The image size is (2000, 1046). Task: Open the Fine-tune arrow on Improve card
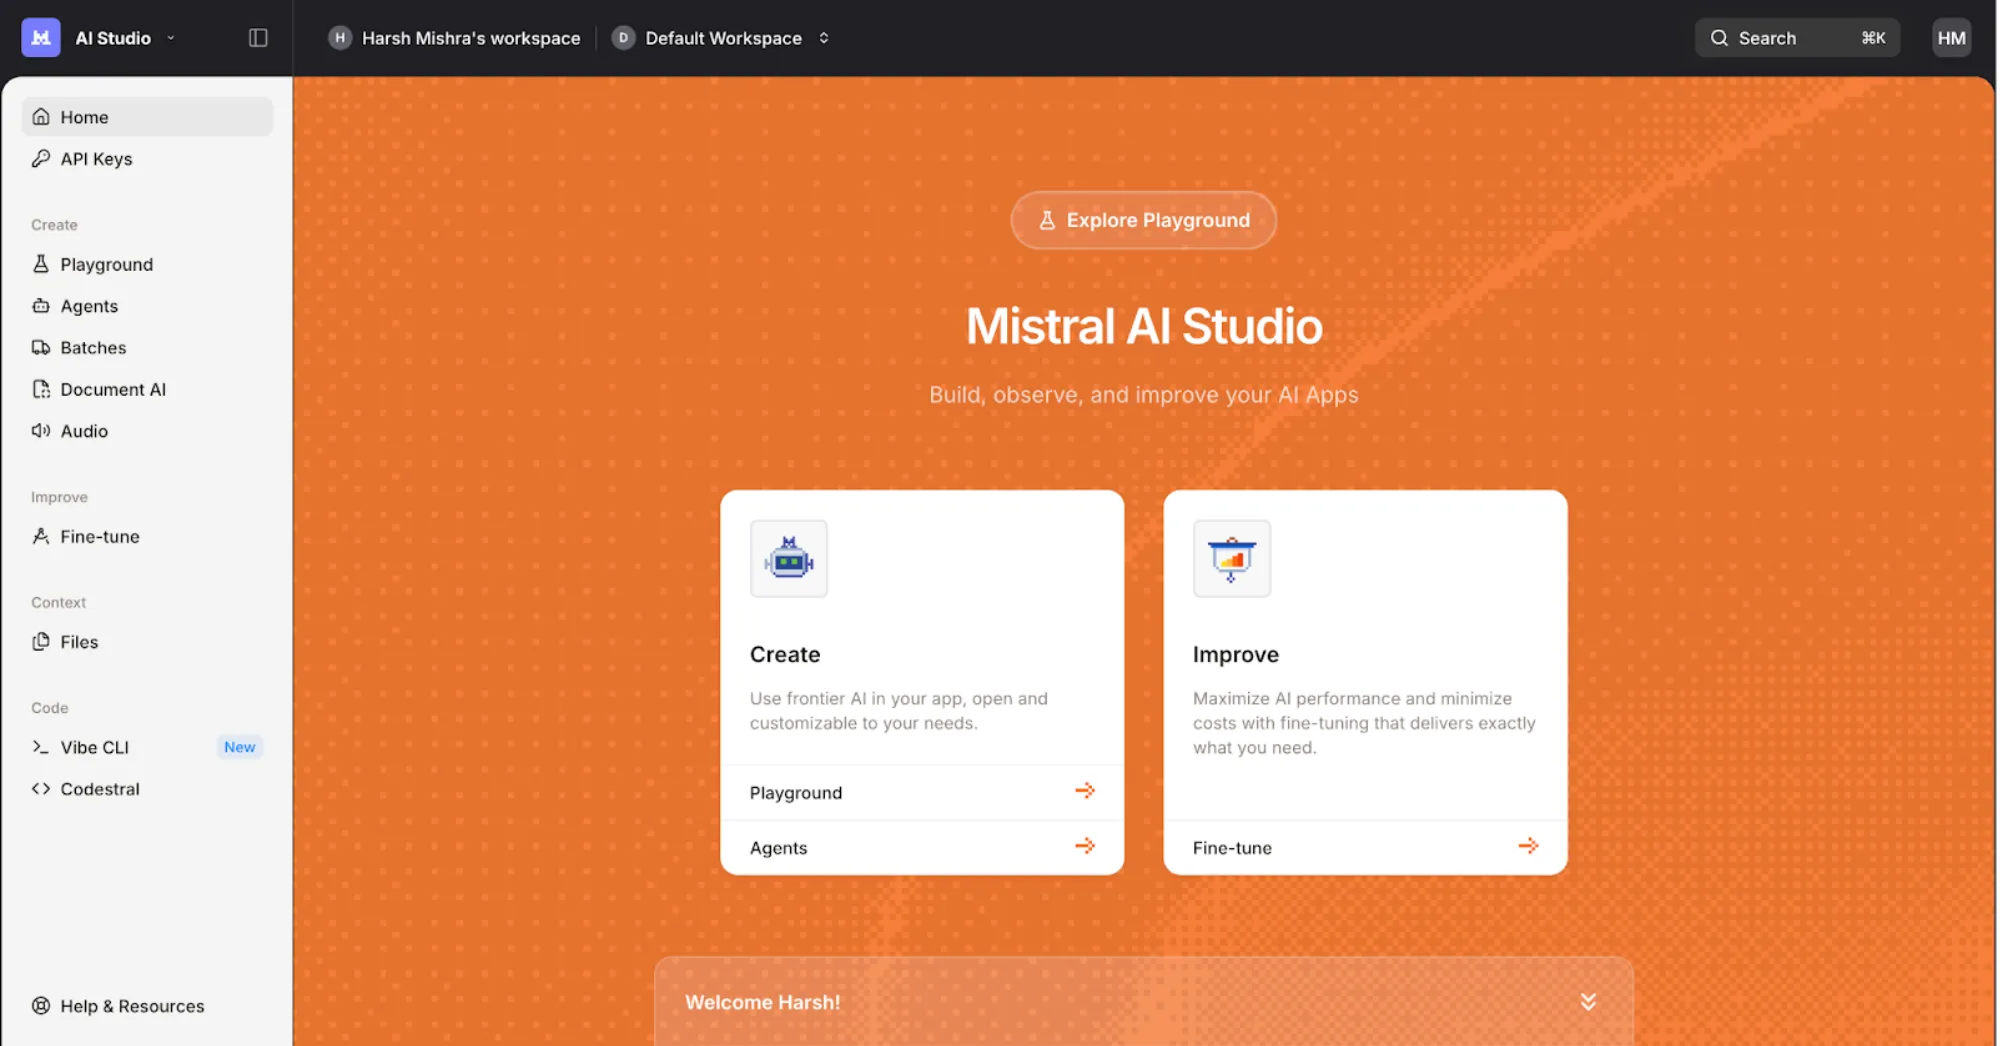point(1529,846)
